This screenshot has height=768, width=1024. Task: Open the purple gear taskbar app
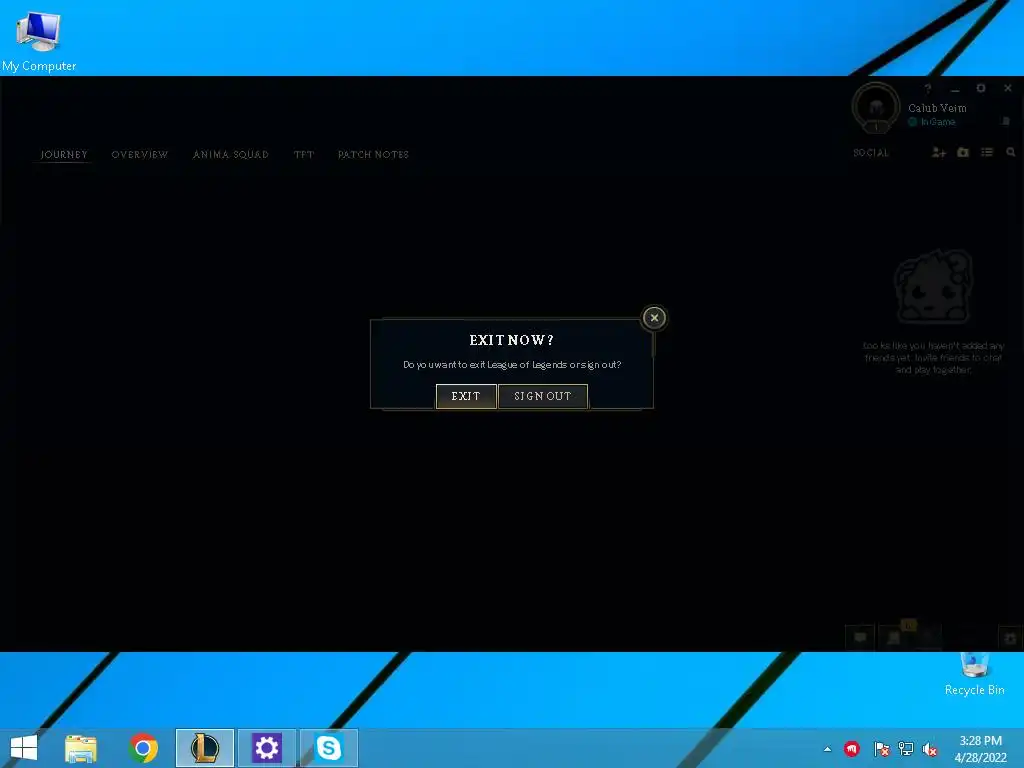[x=266, y=748]
